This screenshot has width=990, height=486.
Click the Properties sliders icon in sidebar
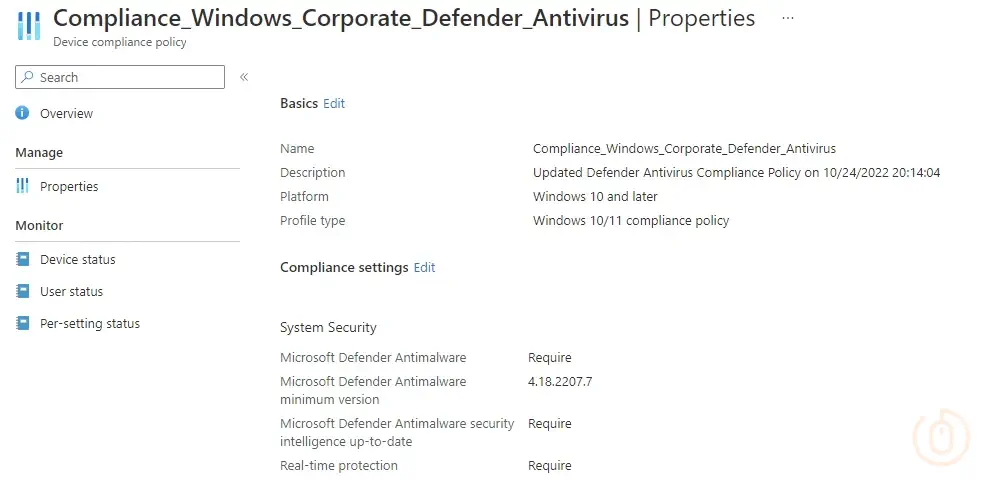(22, 186)
